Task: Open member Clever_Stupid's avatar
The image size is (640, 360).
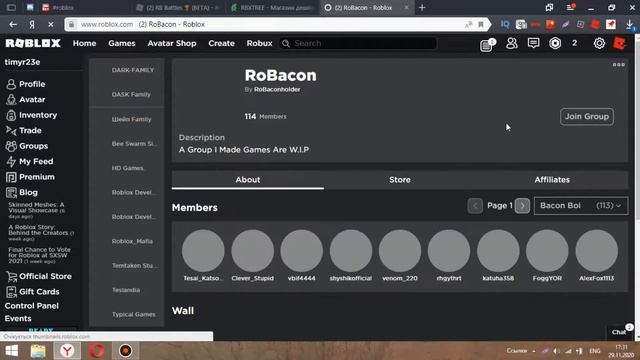Action: (252, 251)
